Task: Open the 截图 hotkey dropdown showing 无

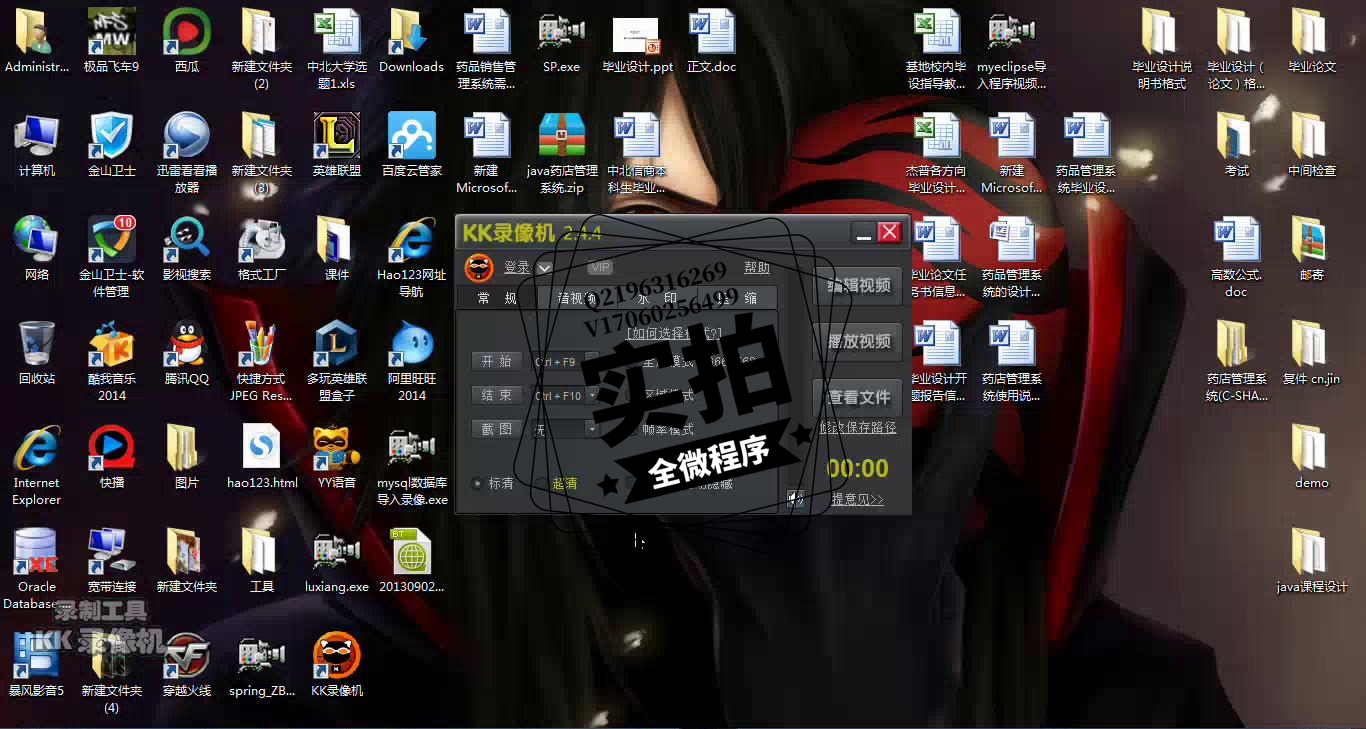Action: [x=592, y=430]
